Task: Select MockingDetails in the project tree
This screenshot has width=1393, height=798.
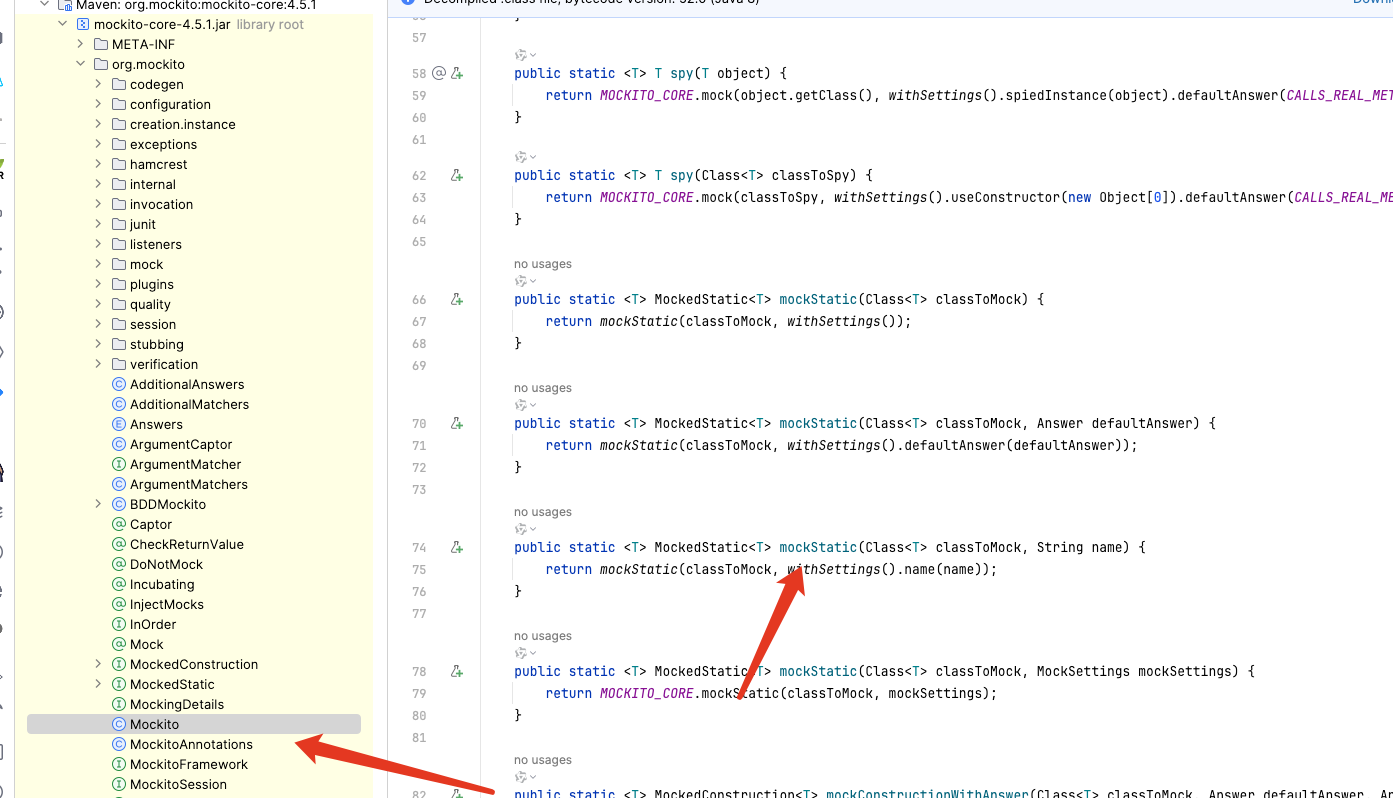Action: 177,704
